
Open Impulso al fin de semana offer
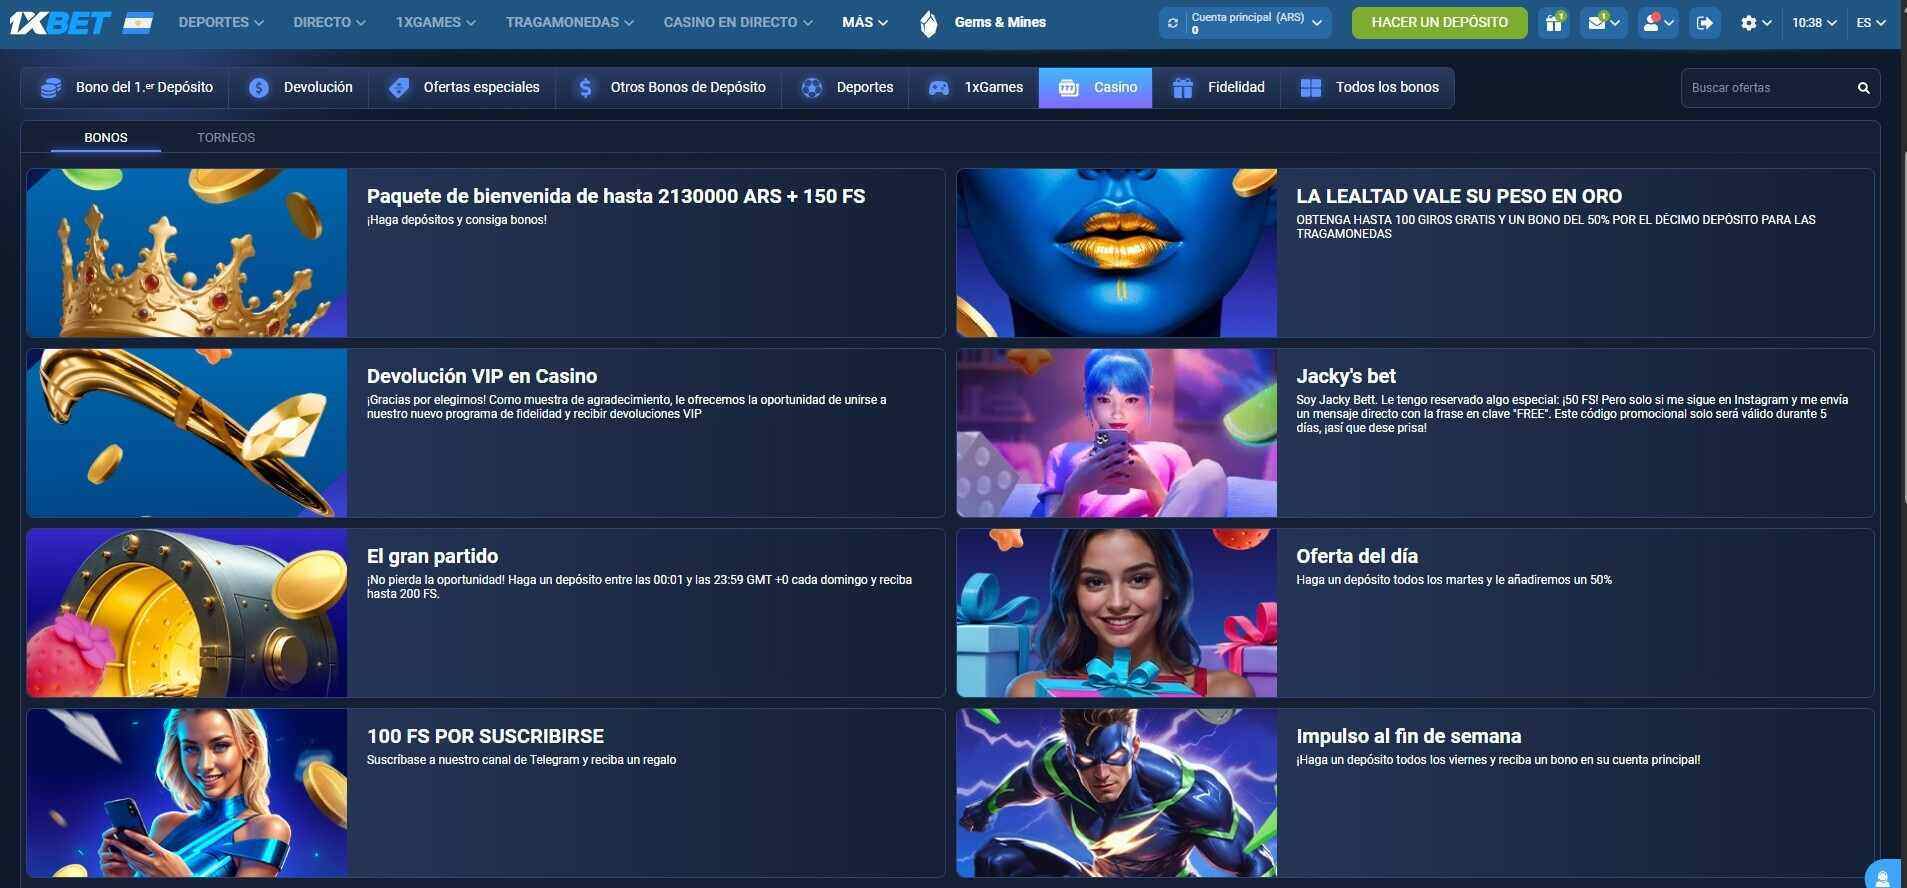pyautogui.click(x=1409, y=737)
